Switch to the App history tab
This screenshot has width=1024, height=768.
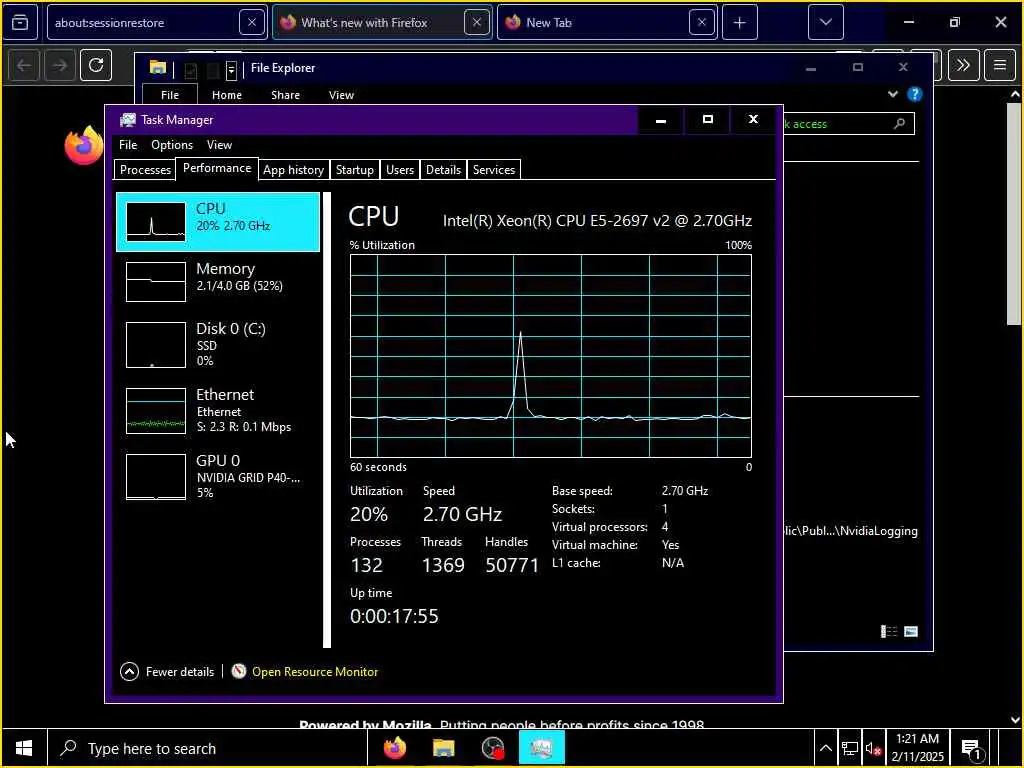[x=293, y=170]
